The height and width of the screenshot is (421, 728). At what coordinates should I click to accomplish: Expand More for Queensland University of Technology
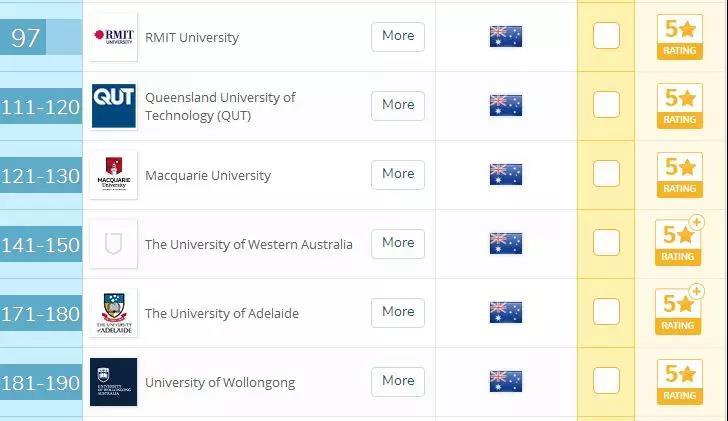[398, 105]
